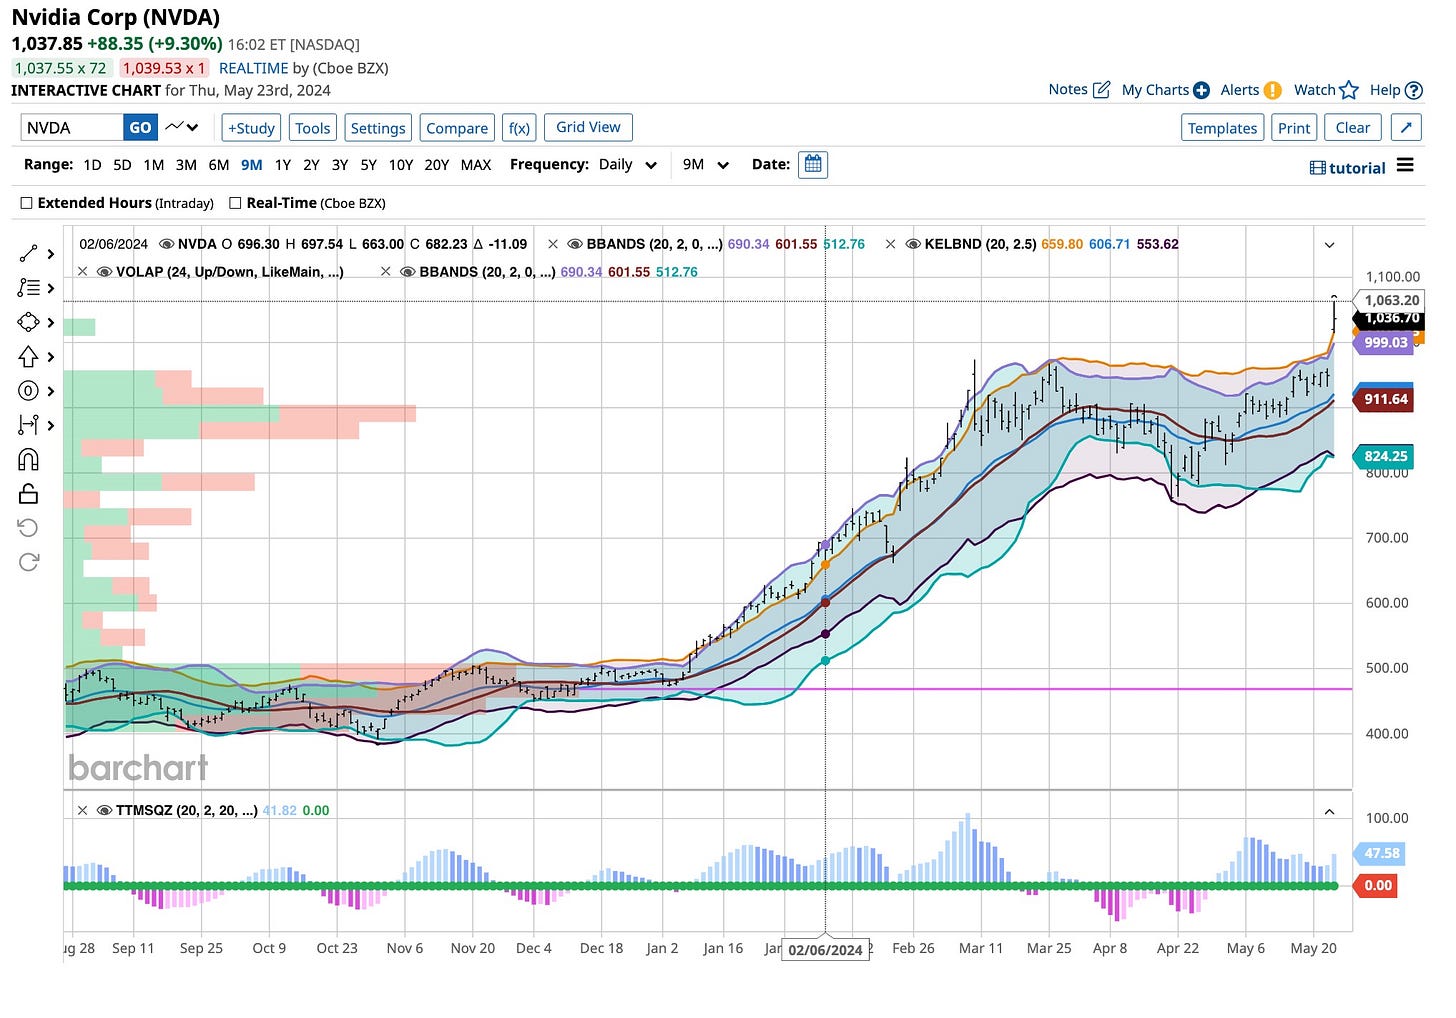1456x1018 pixels.
Task: Open the hamburger menu near tutorial
Action: point(1405,165)
